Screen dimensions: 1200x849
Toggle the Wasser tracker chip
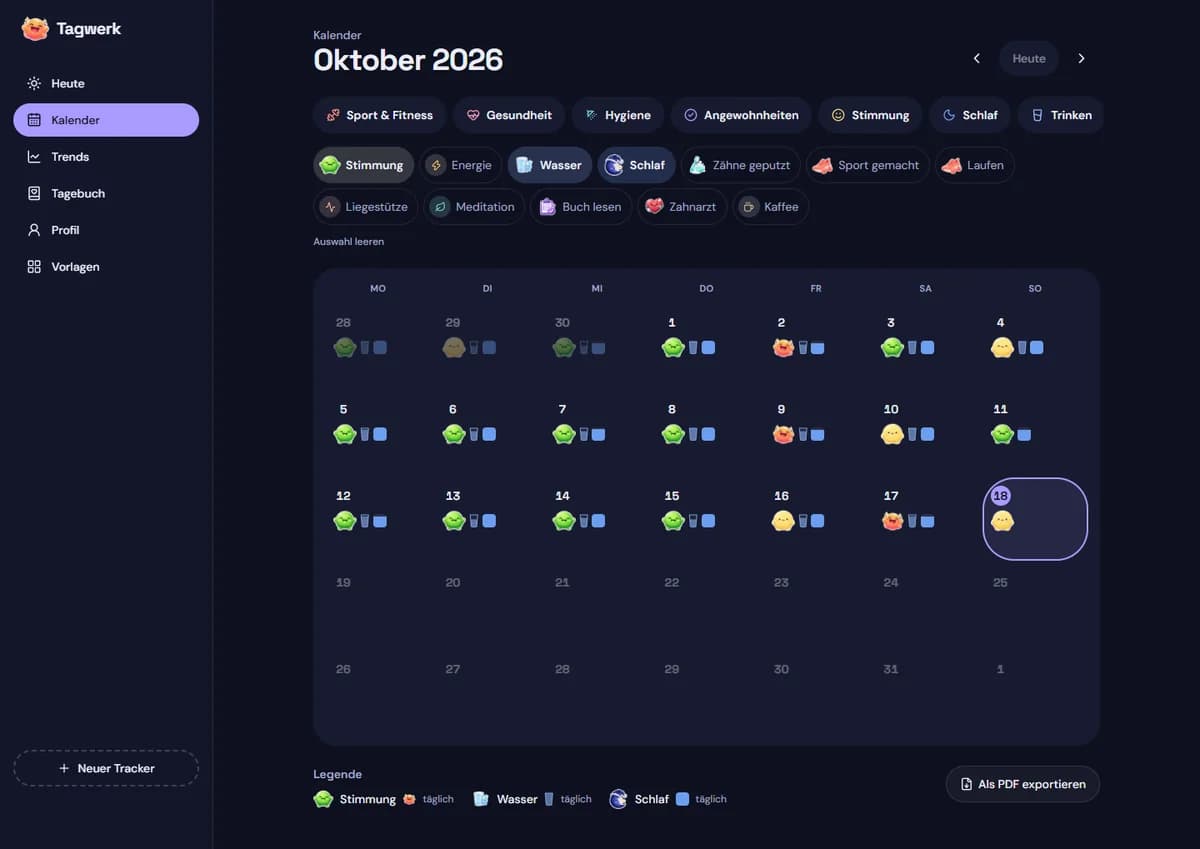(x=550, y=165)
